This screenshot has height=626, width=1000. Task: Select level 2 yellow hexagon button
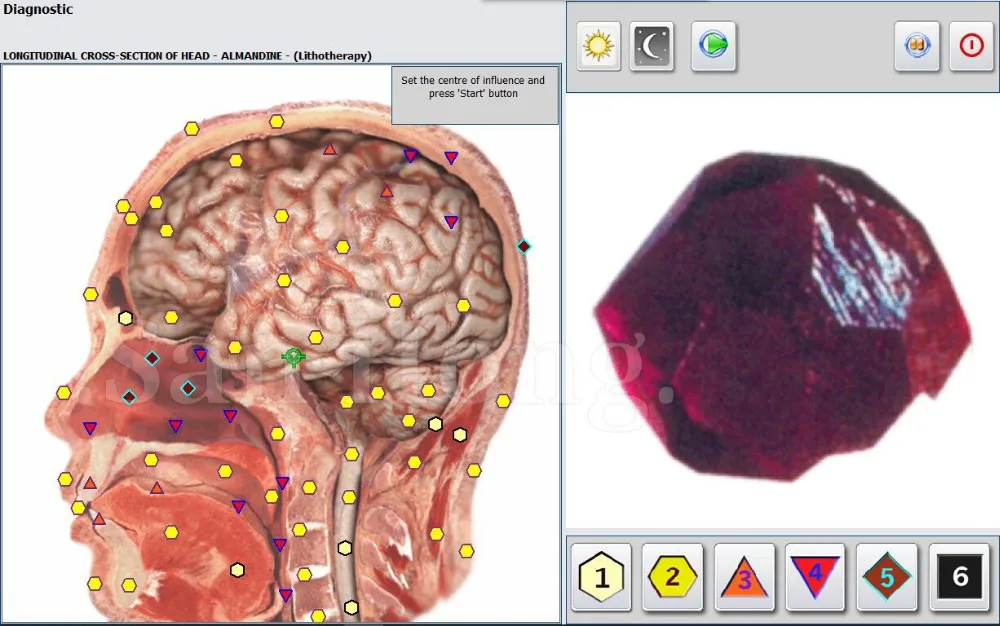click(x=672, y=577)
